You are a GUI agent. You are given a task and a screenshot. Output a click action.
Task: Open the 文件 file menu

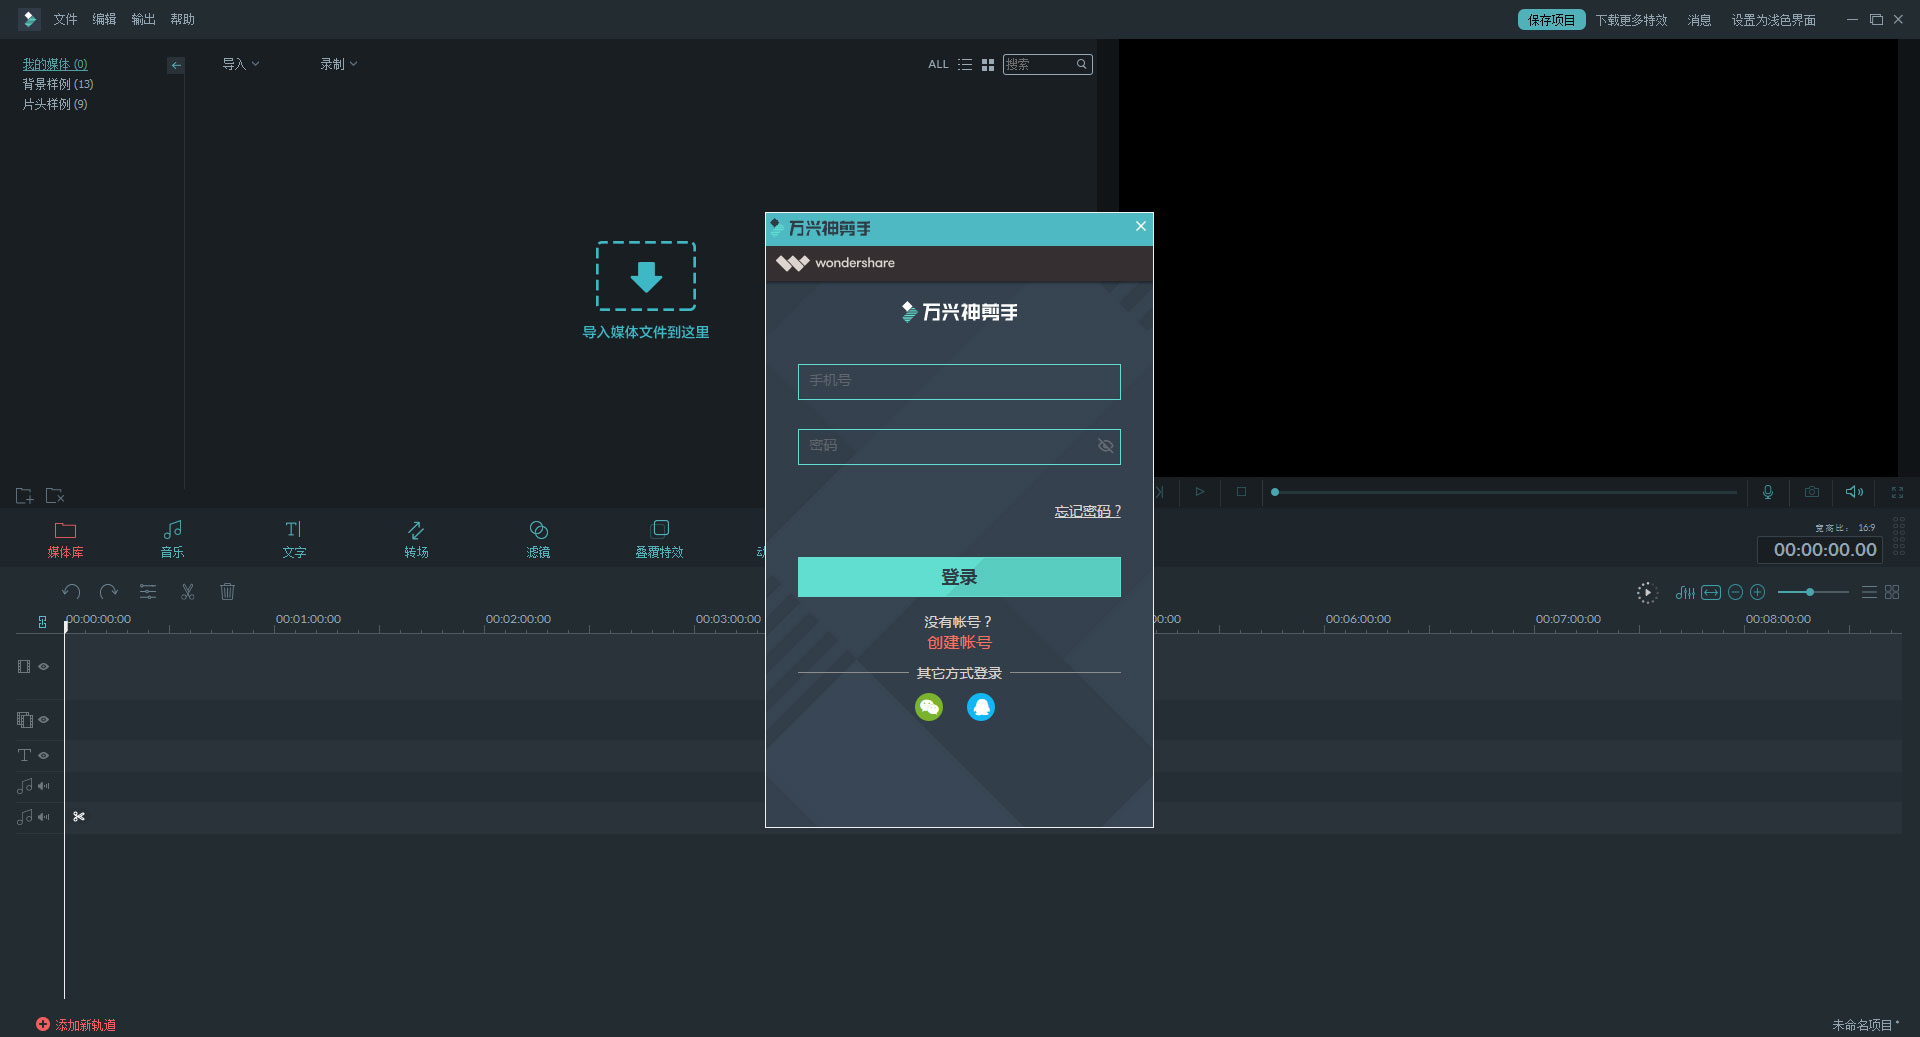[65, 19]
